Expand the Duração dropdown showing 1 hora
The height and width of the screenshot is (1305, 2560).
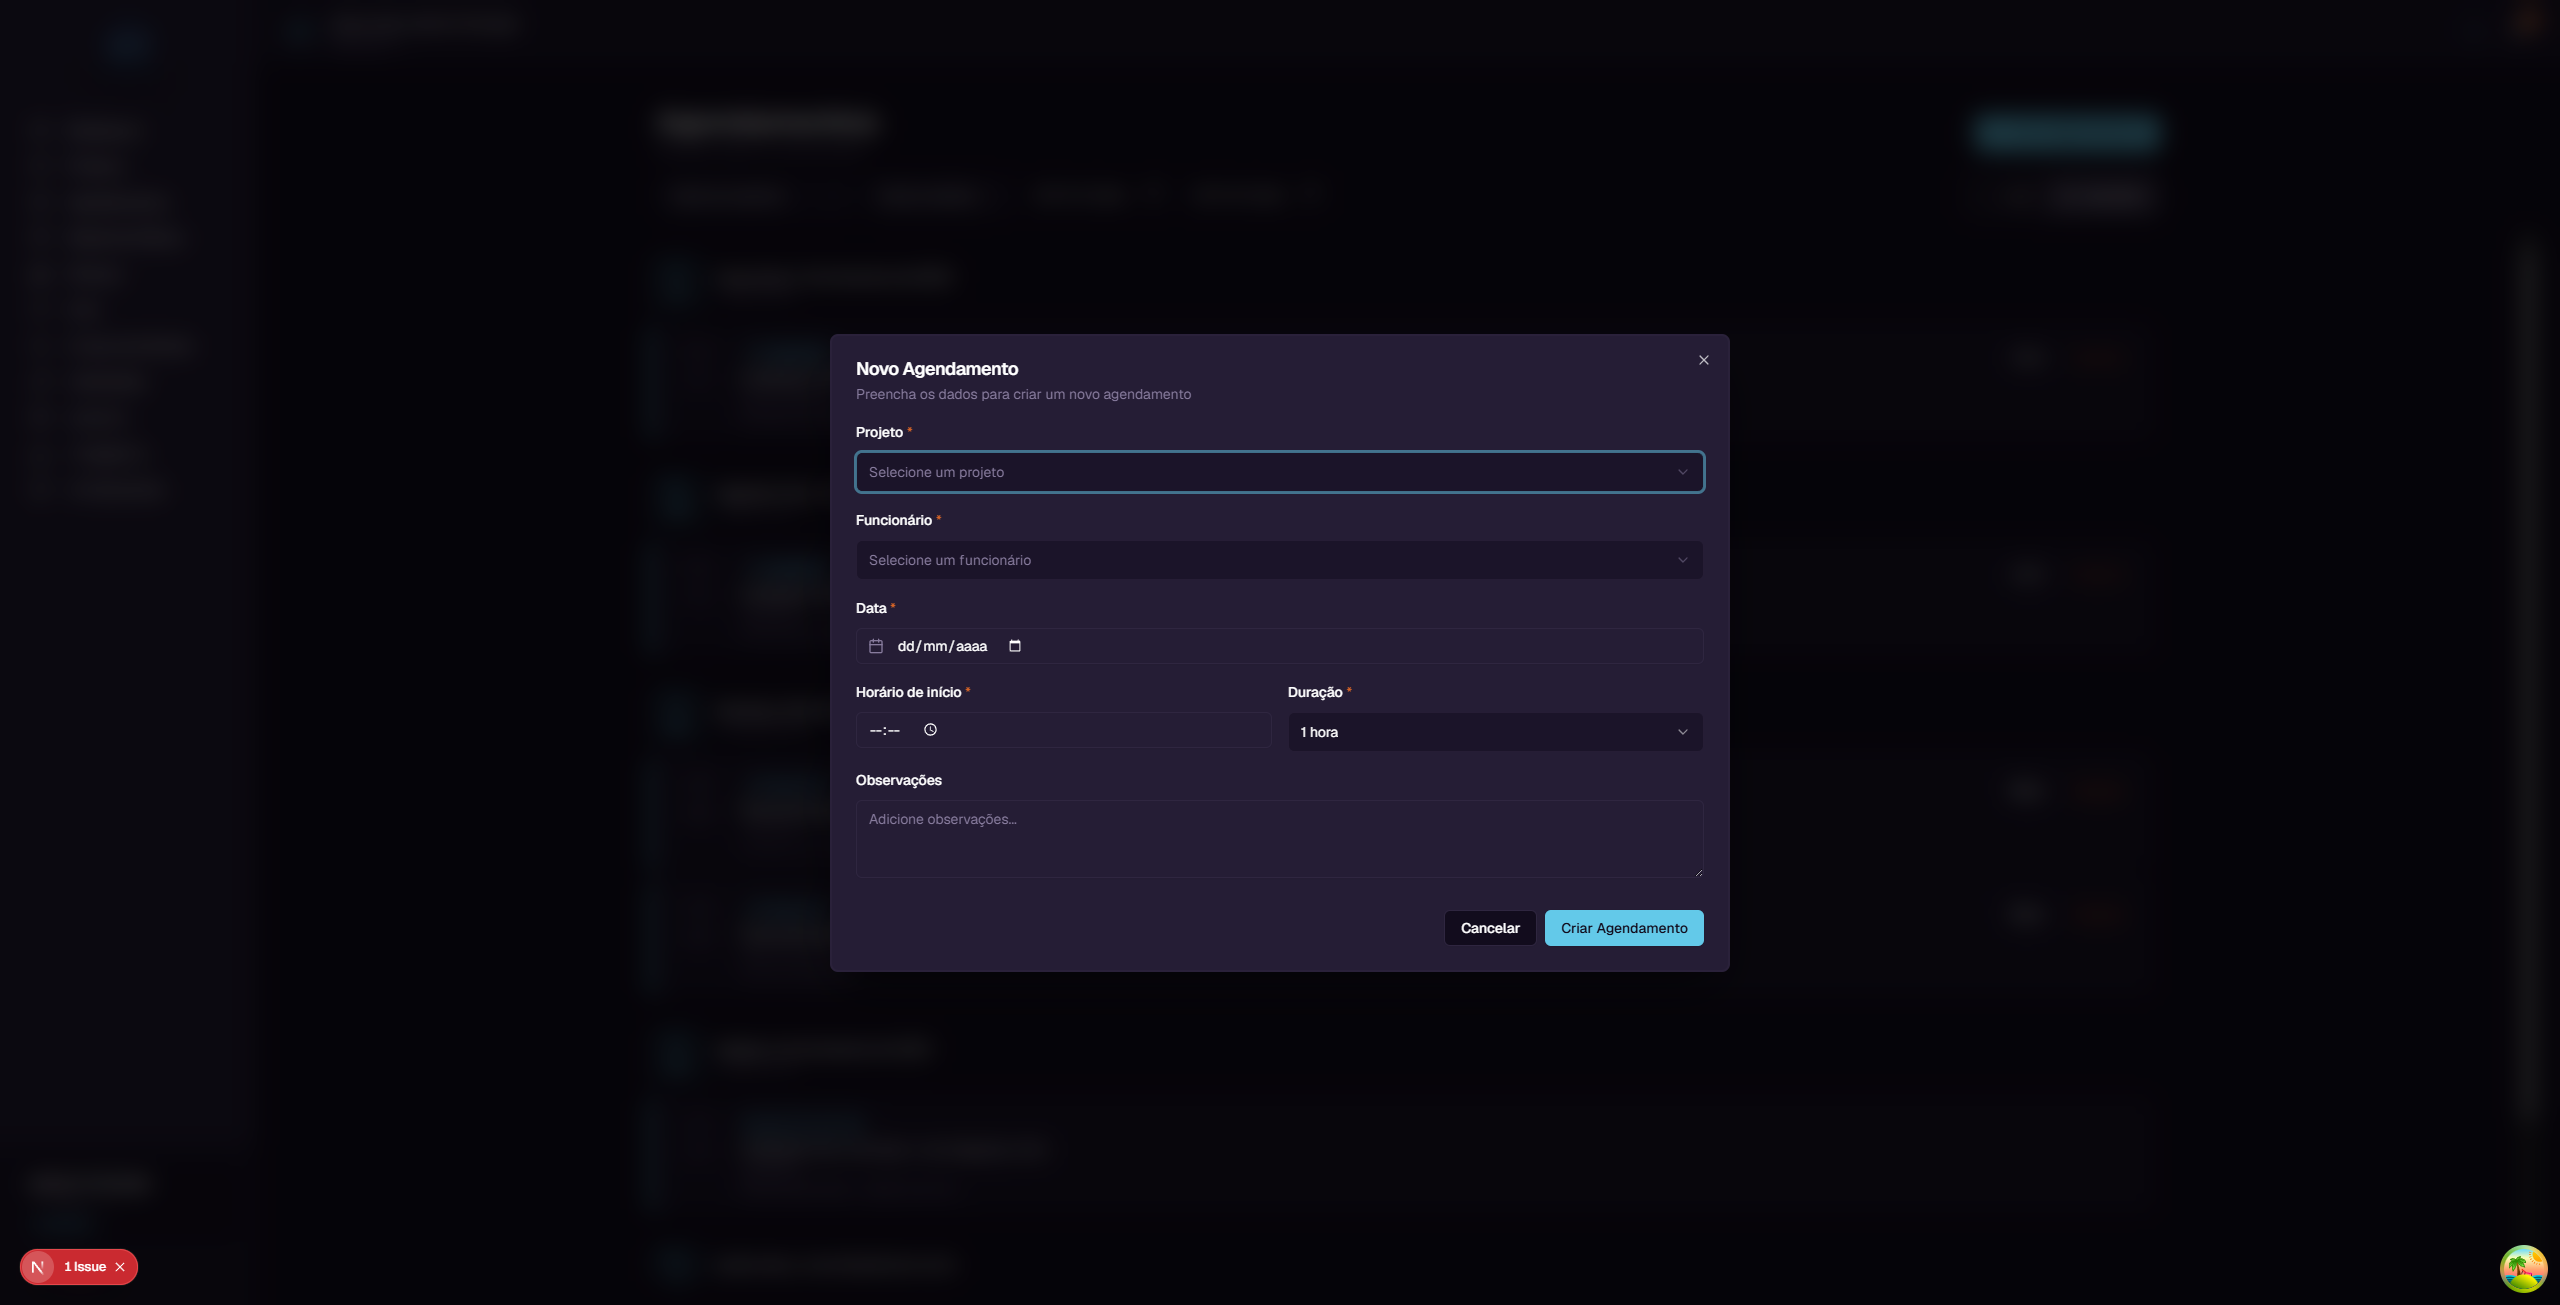tap(1494, 731)
